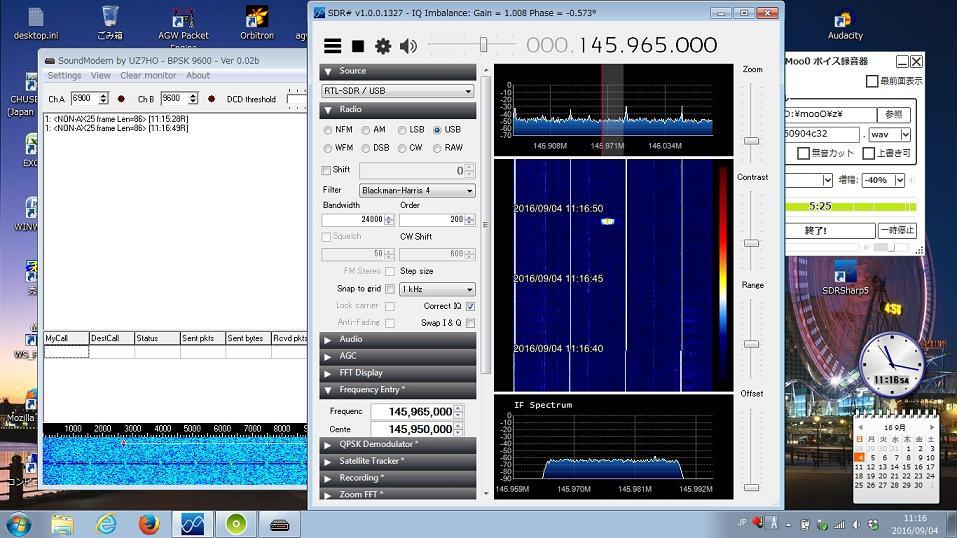Click the MyCall column header
This screenshot has height=538, width=957.
[66, 338]
